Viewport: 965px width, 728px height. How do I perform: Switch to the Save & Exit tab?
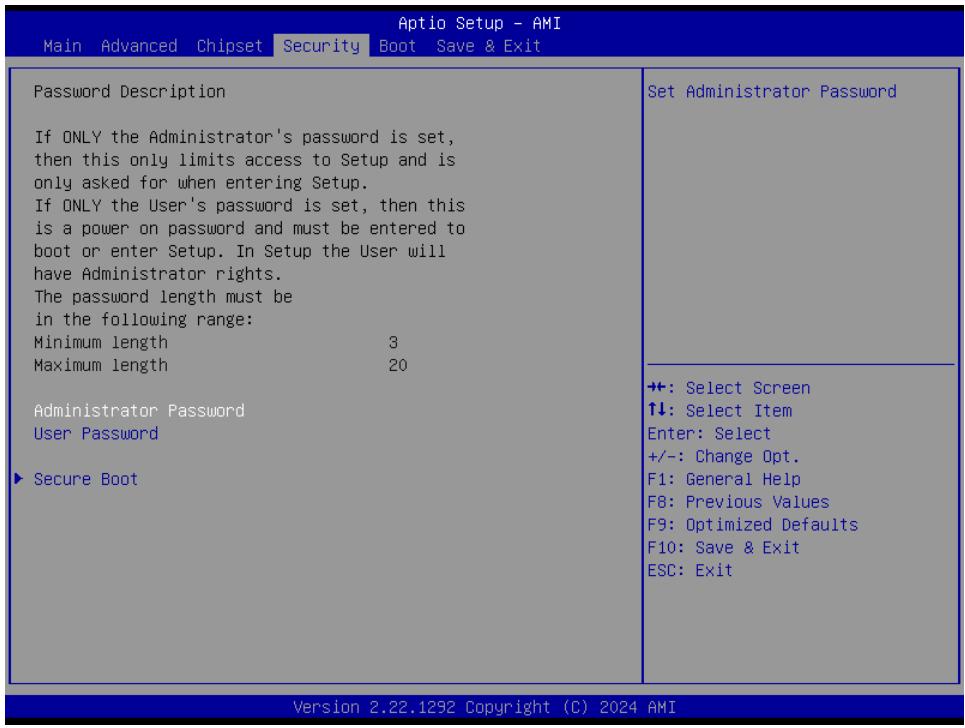[489, 46]
